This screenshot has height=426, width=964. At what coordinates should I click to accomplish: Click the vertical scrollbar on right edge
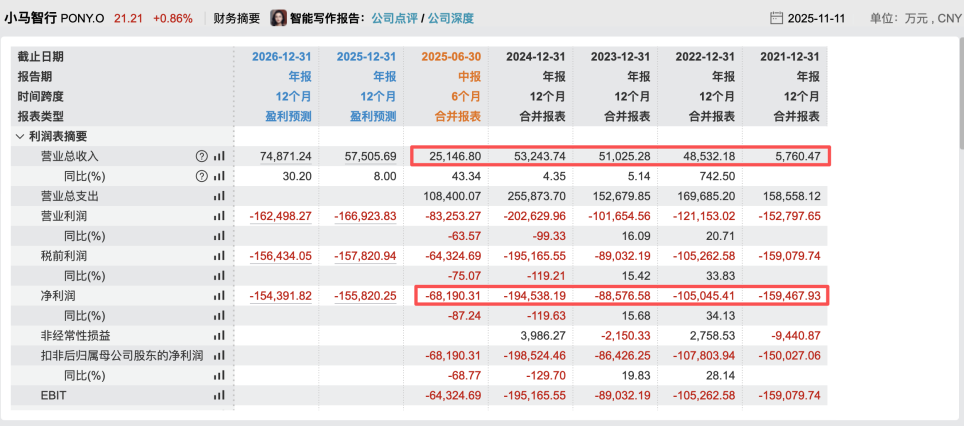pyautogui.click(x=960, y=92)
